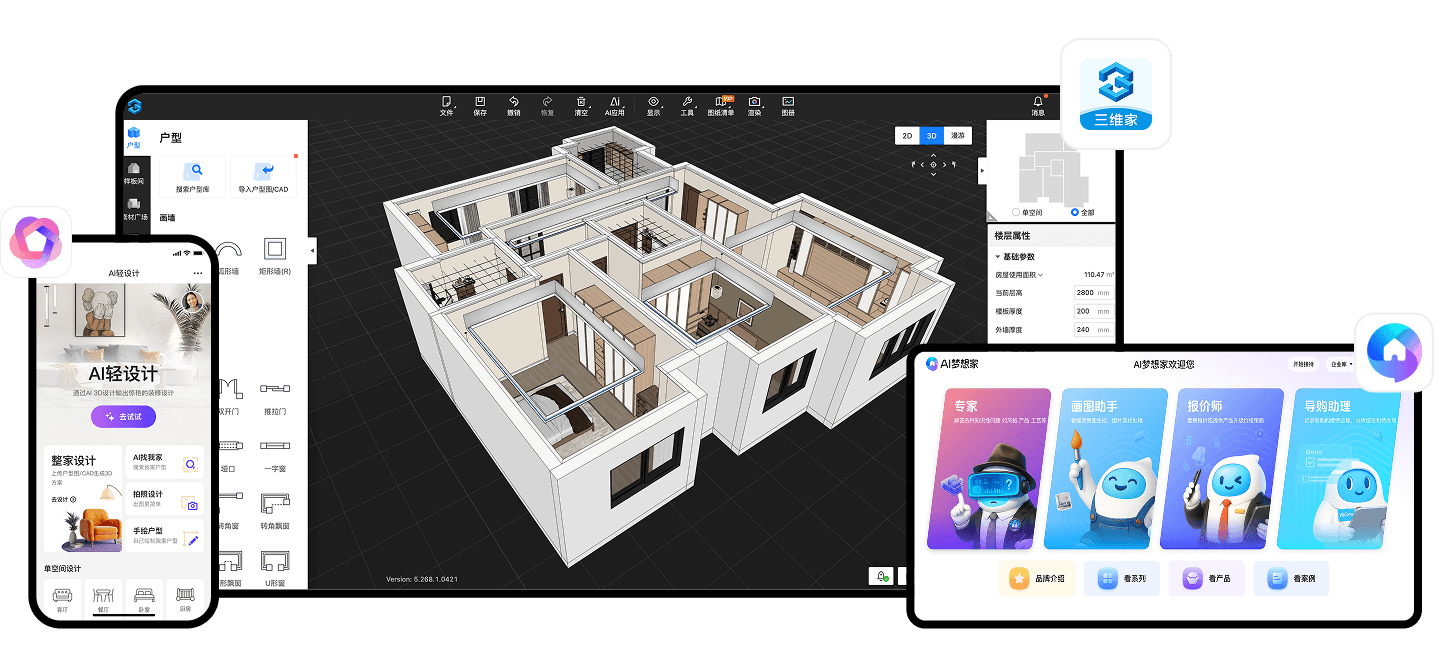Click the bell icon at canvas bottom-right
Screen dimensions: 1436x660
pos(882,577)
